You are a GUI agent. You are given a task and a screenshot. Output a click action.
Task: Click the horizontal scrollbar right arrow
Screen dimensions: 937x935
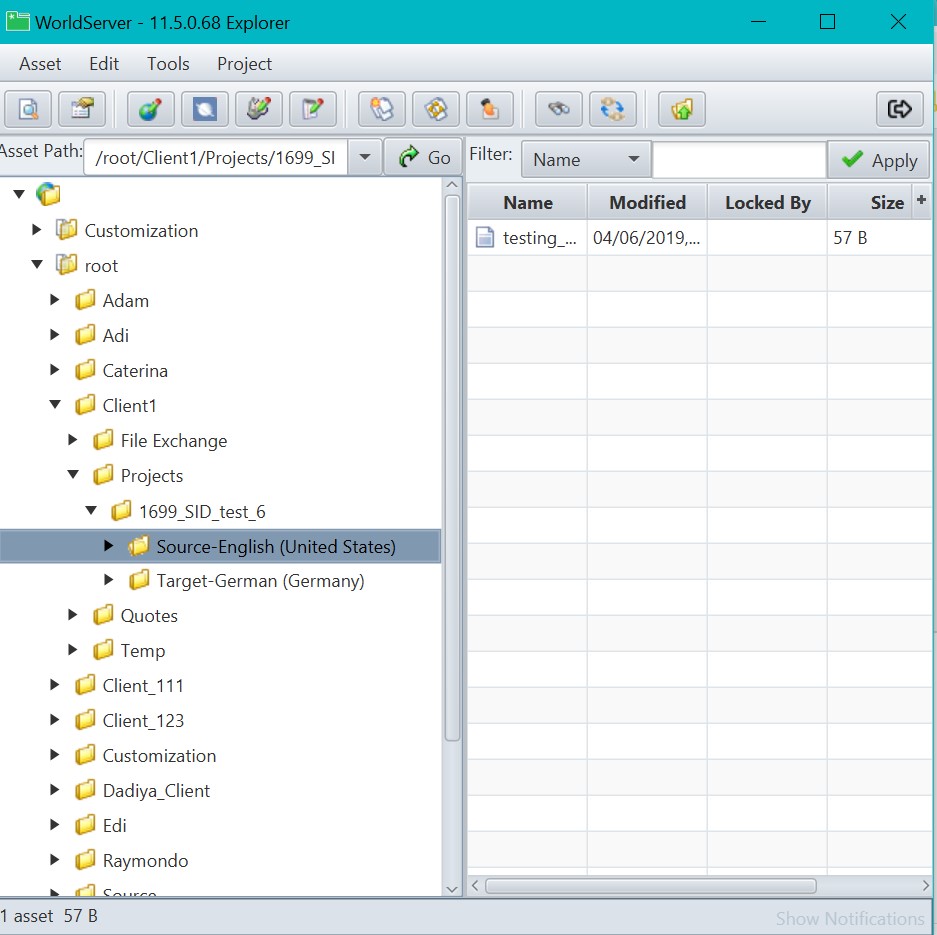[x=926, y=885]
